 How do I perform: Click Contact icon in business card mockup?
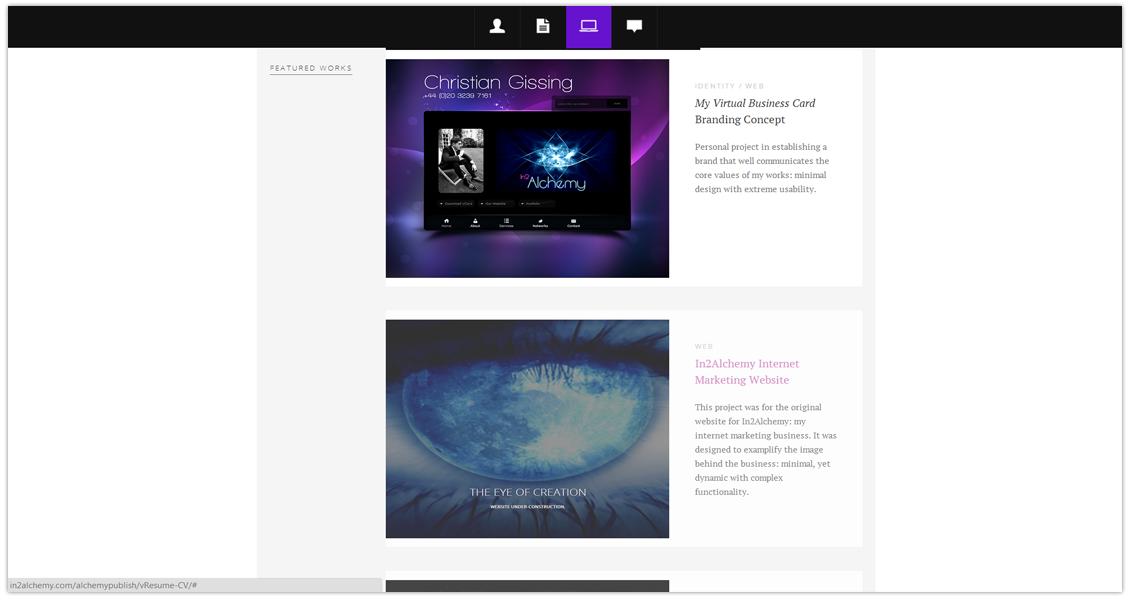click(x=574, y=222)
